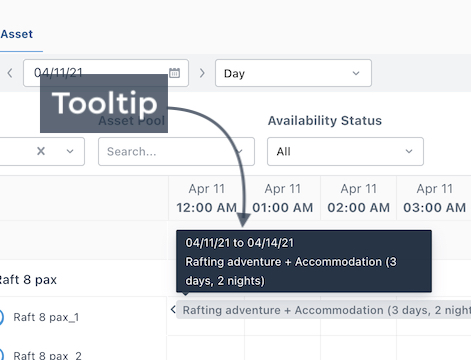471x360 pixels.
Task: Open calendar picker icon in date field
Action: tap(174, 73)
